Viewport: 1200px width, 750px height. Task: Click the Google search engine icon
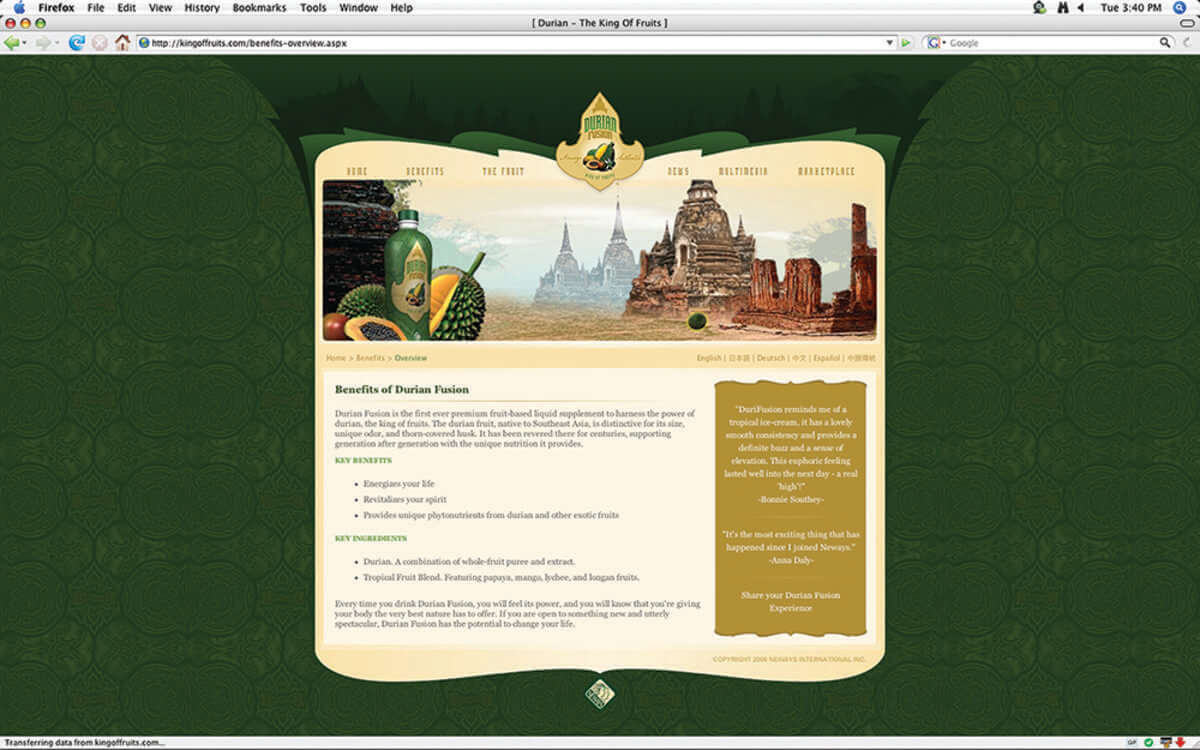(933, 43)
